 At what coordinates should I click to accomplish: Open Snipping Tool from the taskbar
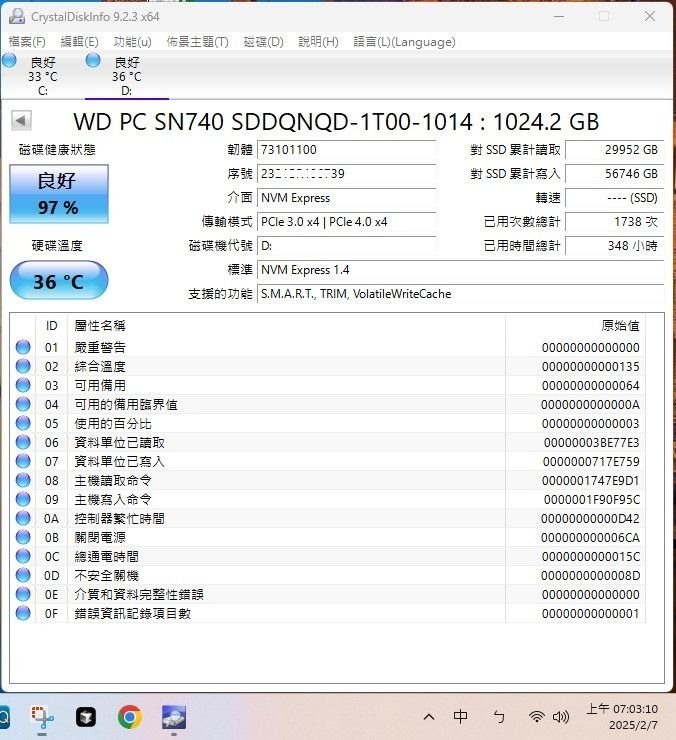[x=42, y=717]
